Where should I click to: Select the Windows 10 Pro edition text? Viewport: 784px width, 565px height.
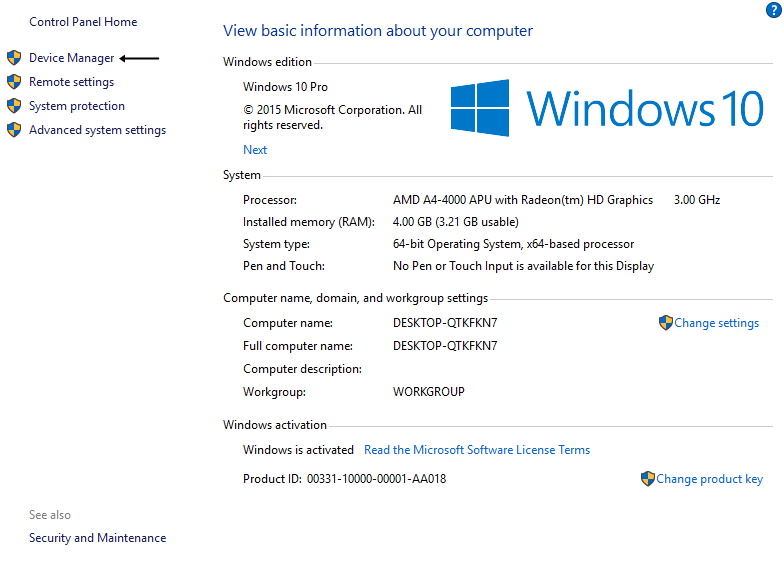(286, 86)
